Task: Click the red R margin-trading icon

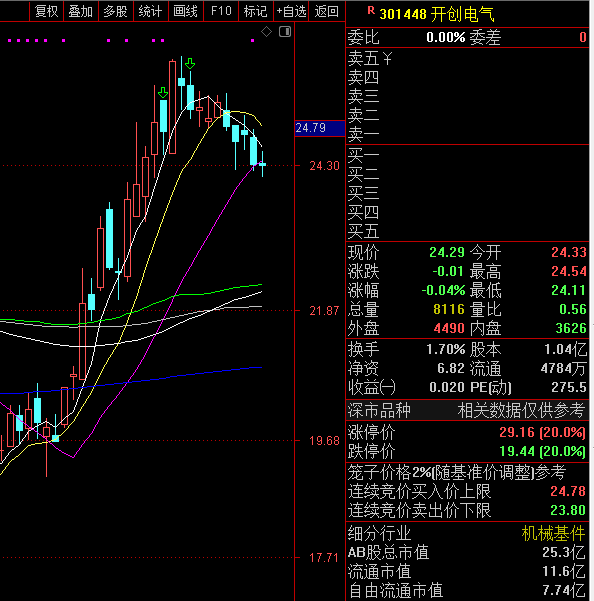Action: tap(371, 11)
